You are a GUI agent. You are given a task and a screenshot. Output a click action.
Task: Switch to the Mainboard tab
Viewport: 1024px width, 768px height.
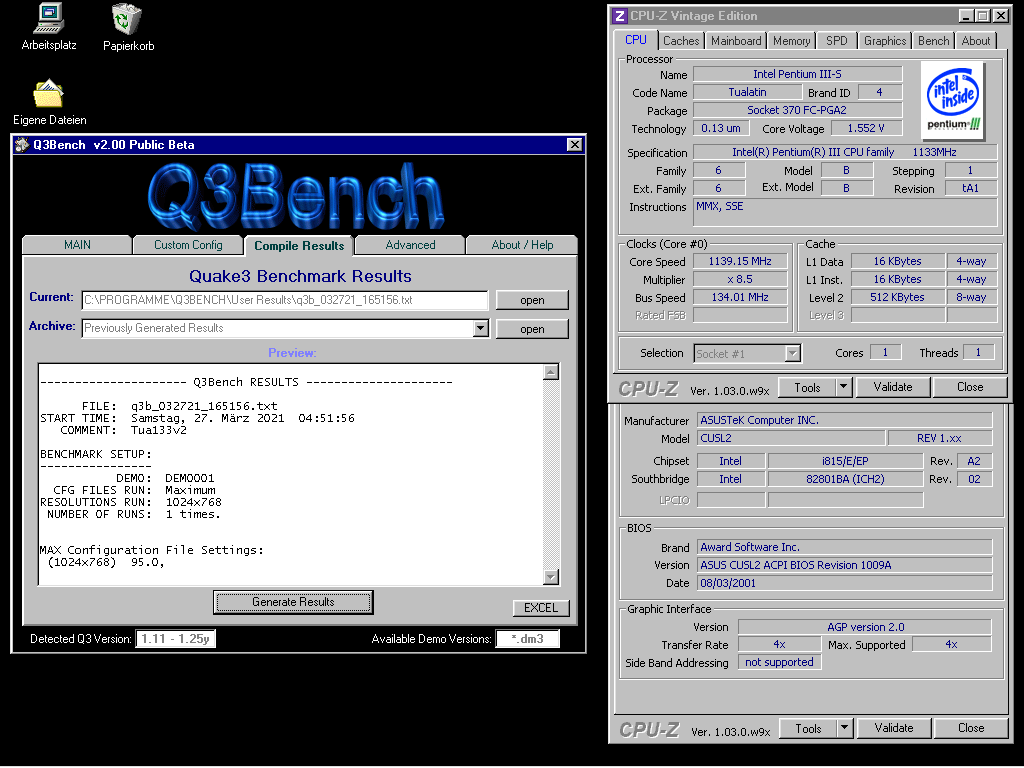tap(736, 40)
